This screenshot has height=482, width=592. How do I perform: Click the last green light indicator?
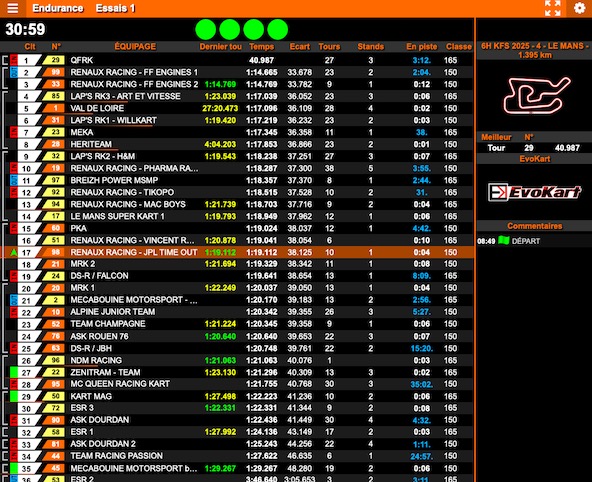click(278, 29)
